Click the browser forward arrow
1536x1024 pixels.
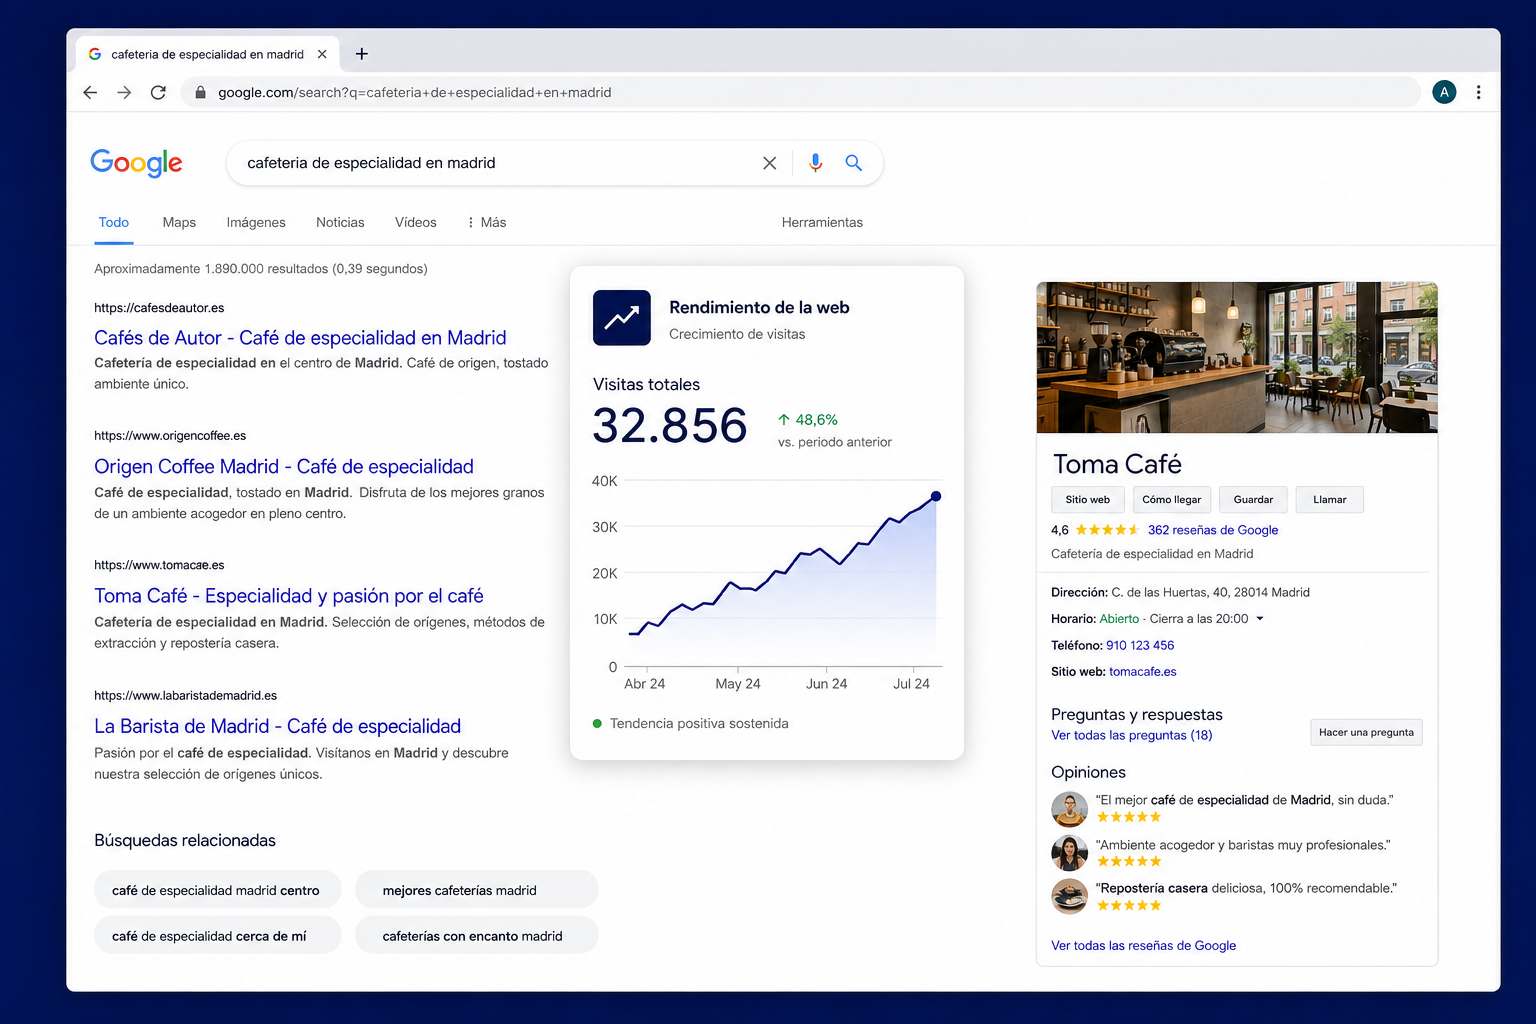click(124, 92)
